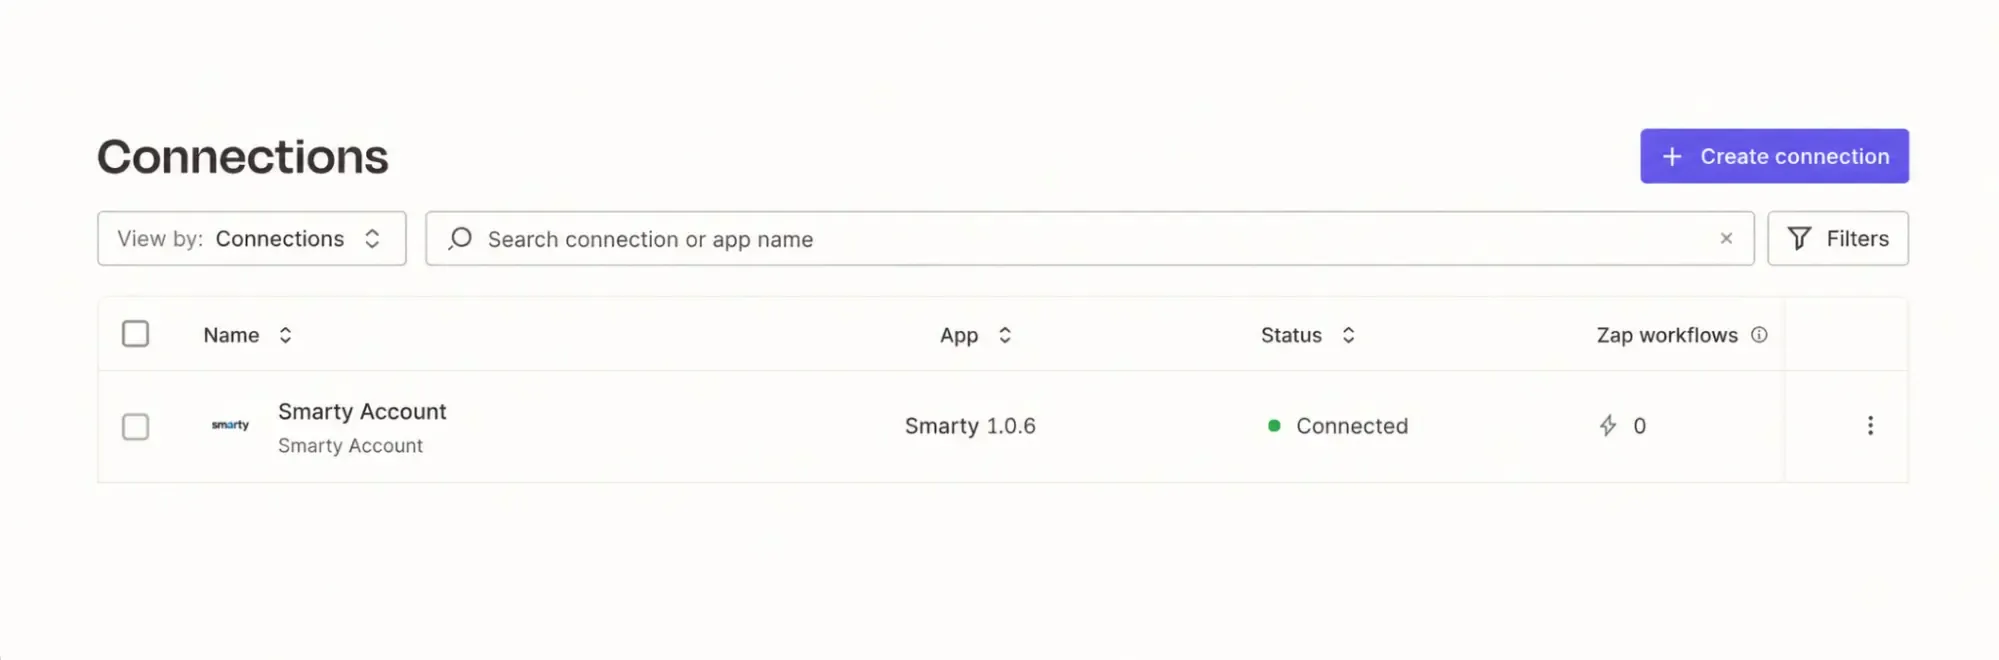This screenshot has height=660, width=1999.
Task: Open the Filters button
Action: pyautogui.click(x=1838, y=238)
